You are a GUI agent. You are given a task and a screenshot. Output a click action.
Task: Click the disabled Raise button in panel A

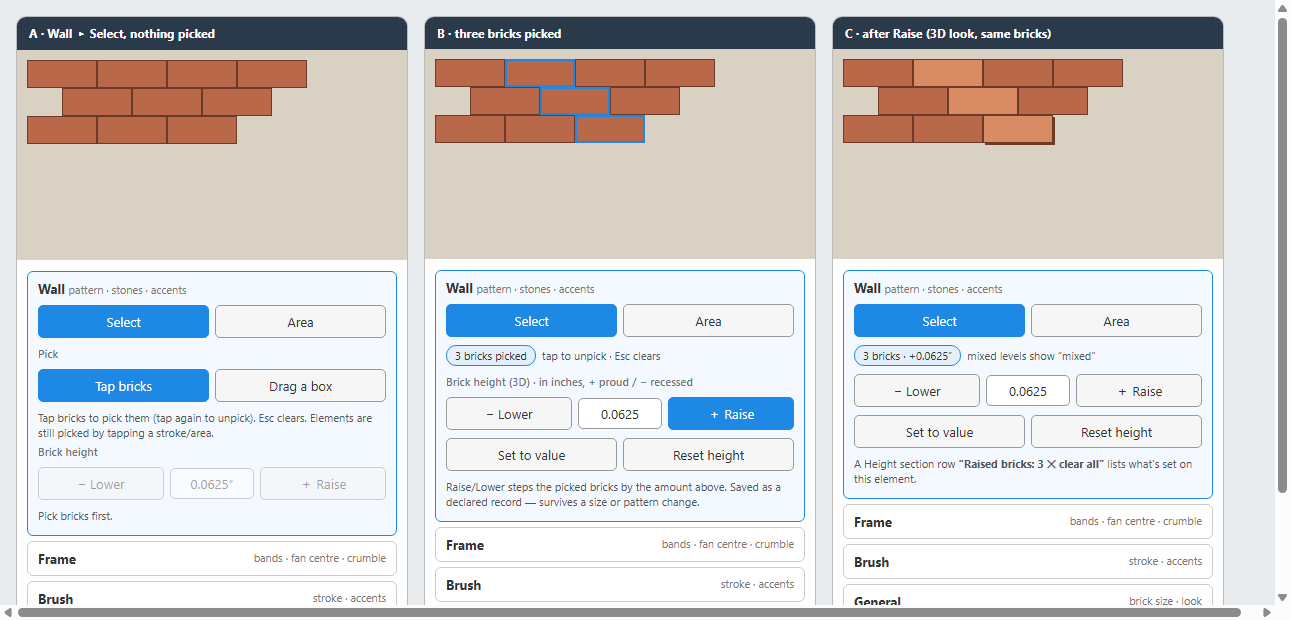pos(323,484)
